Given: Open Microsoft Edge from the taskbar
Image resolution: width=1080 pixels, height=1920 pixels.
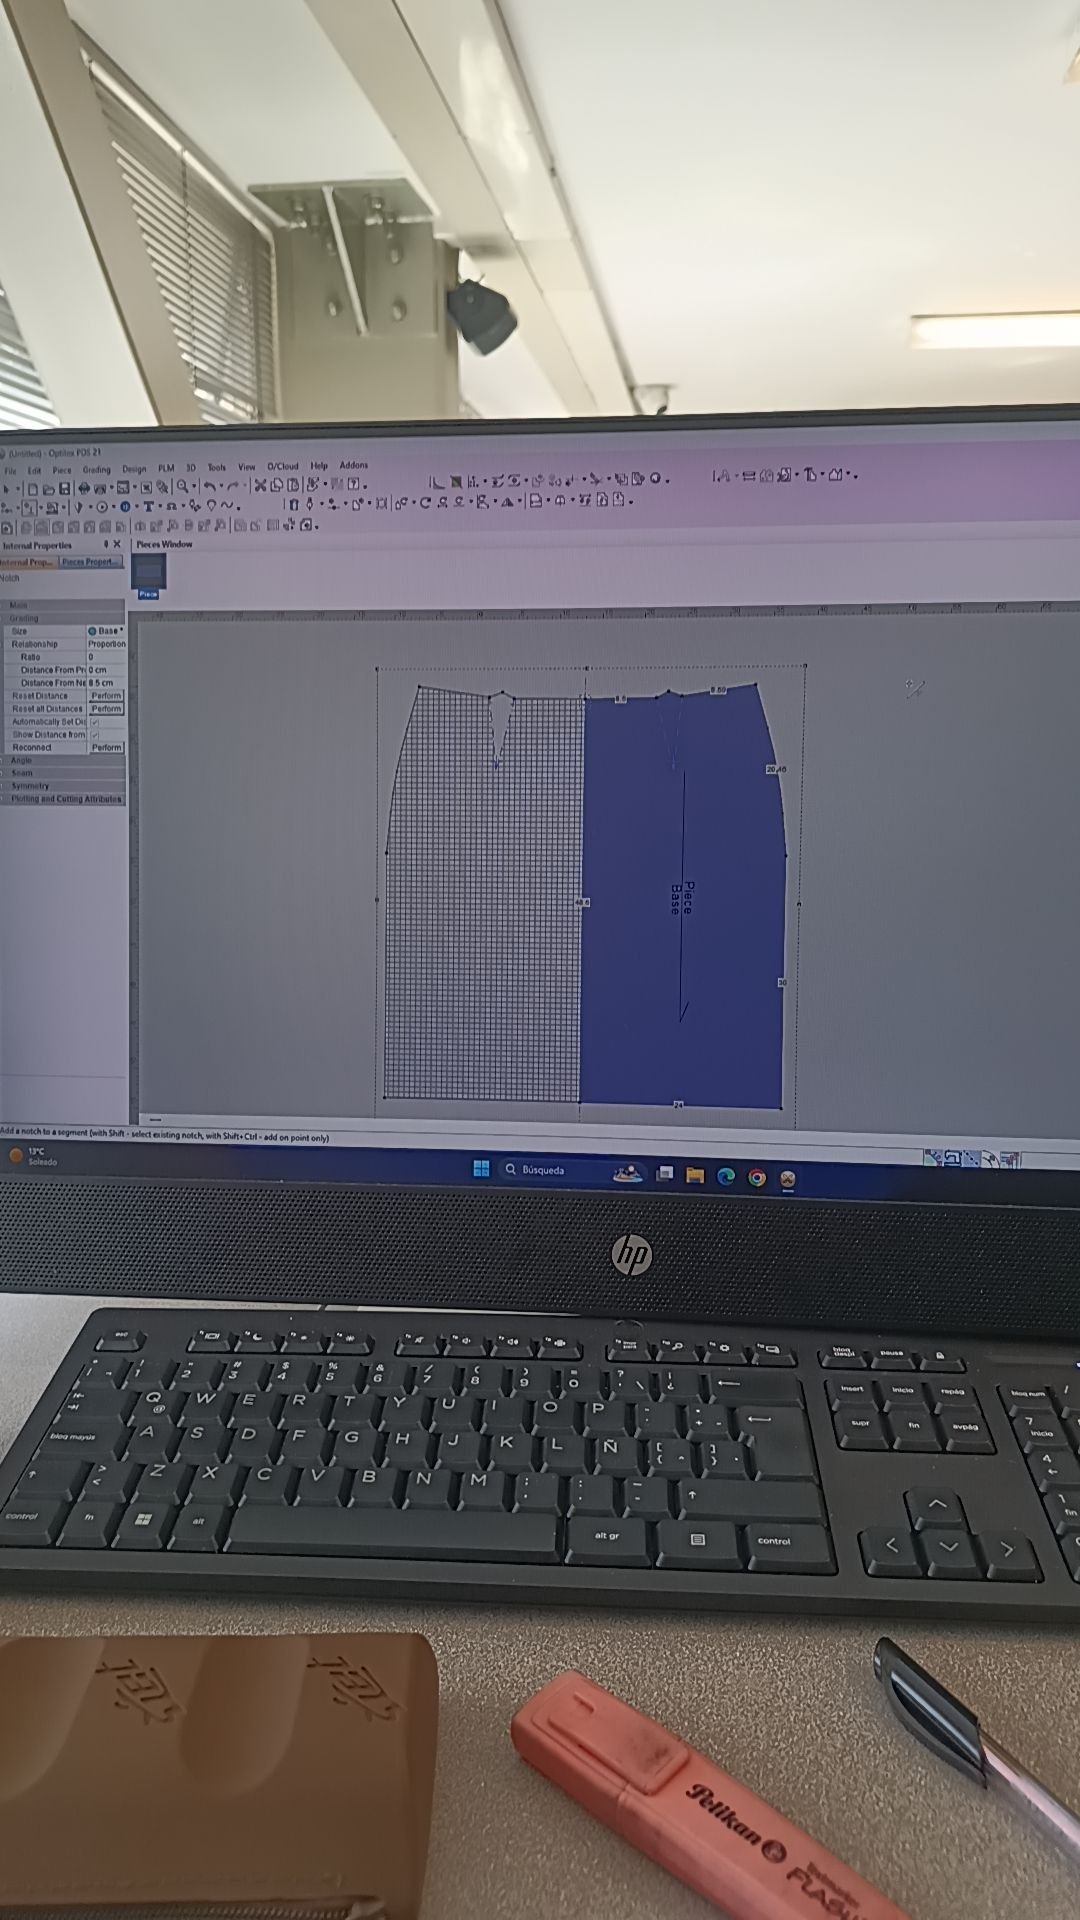Looking at the screenshot, I should [726, 1177].
